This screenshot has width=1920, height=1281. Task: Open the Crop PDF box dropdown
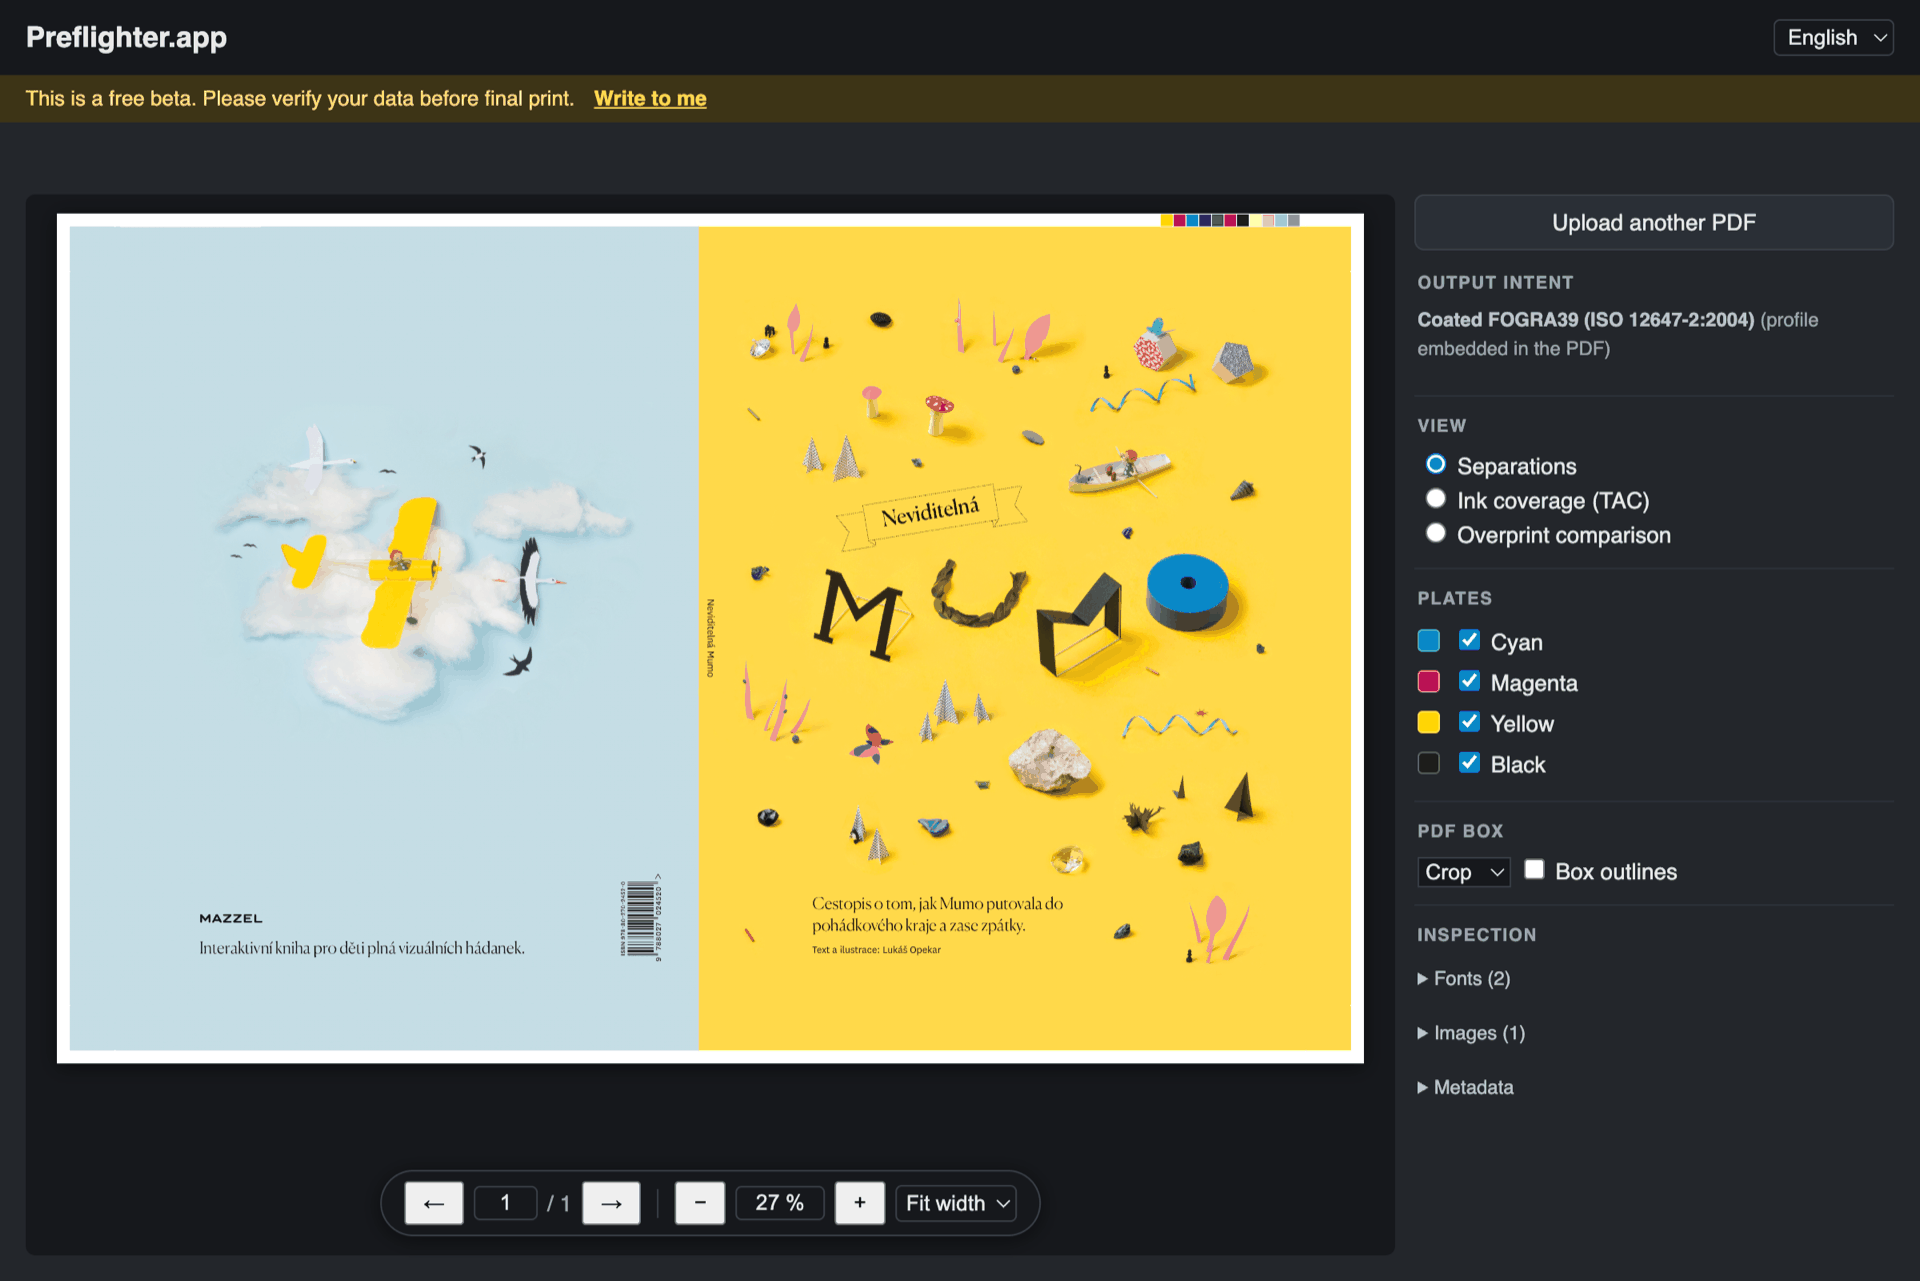1463,872
